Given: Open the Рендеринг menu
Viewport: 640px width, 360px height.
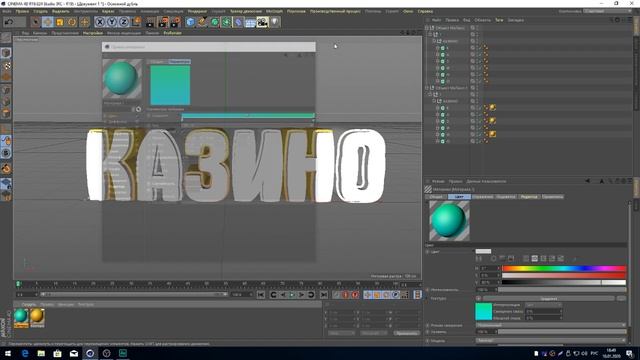Looking at the screenshot, I should 197,11.
